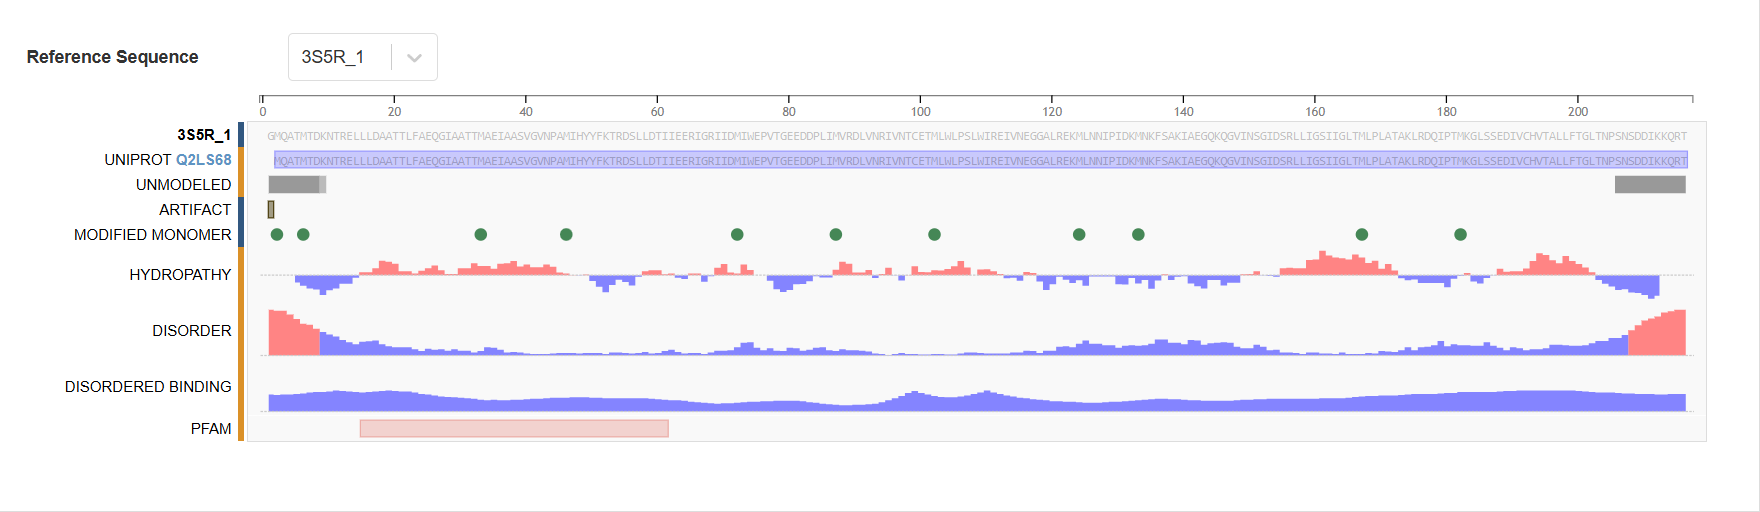Select the 3S5R_1 reference sequence combo box
This screenshot has height=512, width=1760.
(340, 58)
